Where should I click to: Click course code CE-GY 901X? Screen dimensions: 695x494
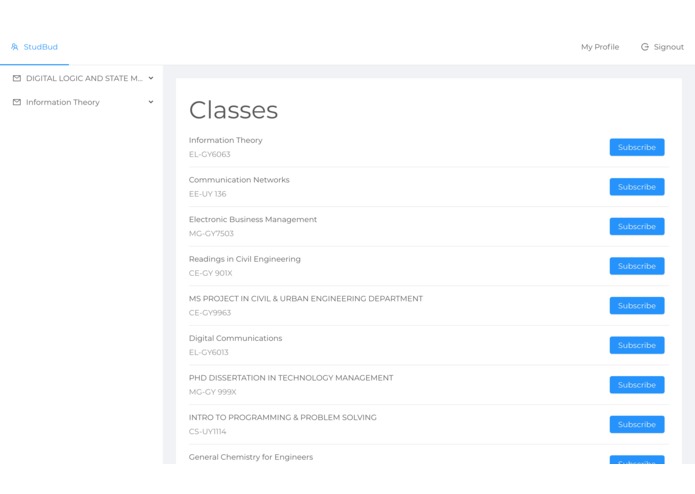tap(211, 273)
